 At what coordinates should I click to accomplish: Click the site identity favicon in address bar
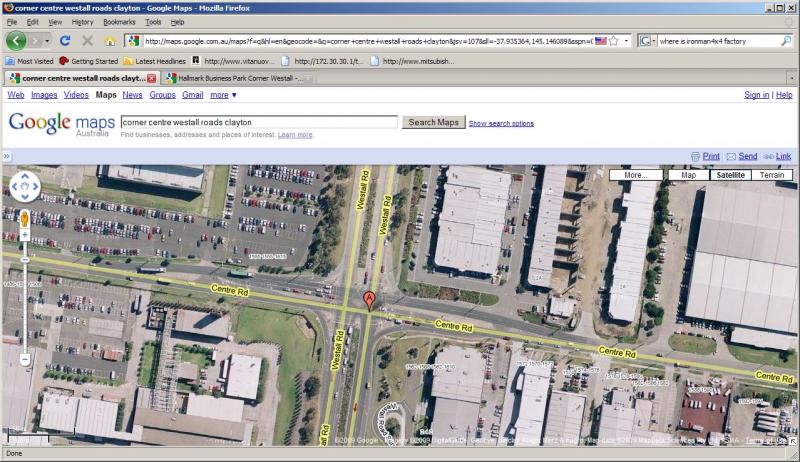[133, 41]
